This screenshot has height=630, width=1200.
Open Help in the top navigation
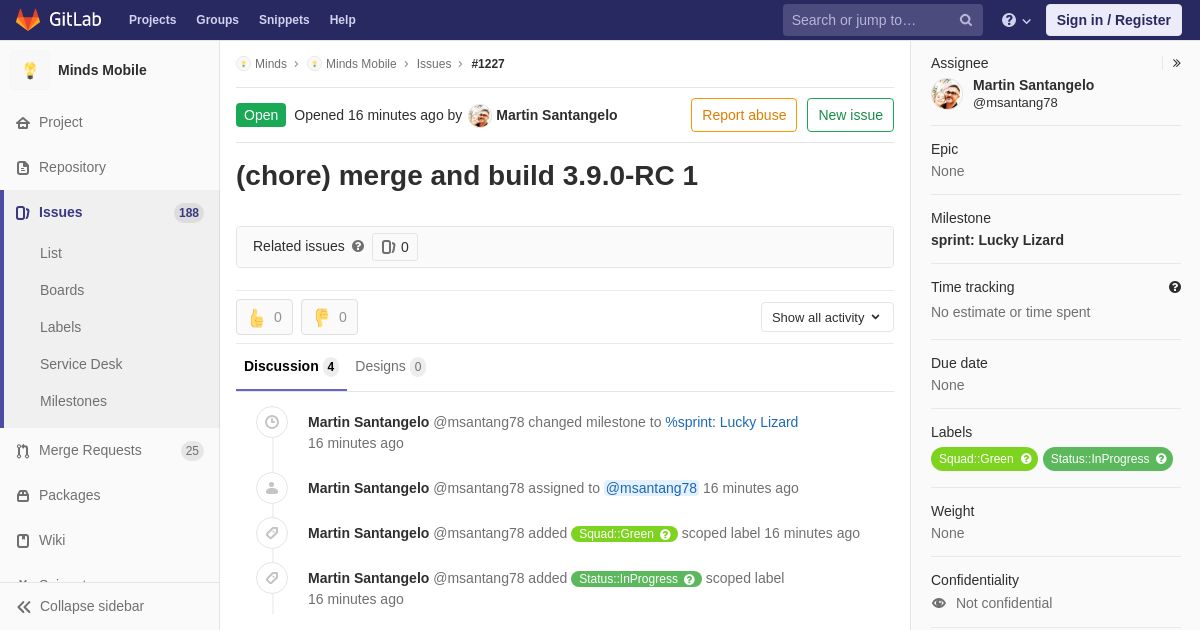click(x=343, y=20)
